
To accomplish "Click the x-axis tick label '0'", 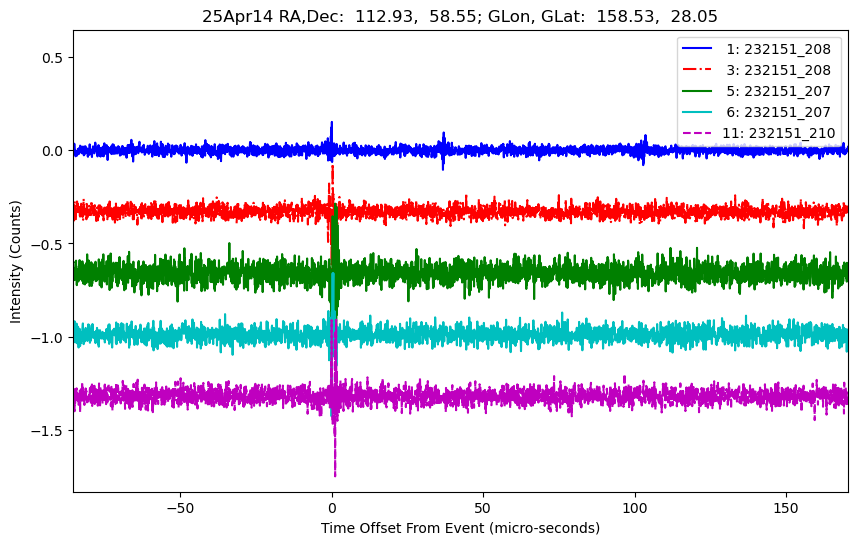I will coord(332,508).
